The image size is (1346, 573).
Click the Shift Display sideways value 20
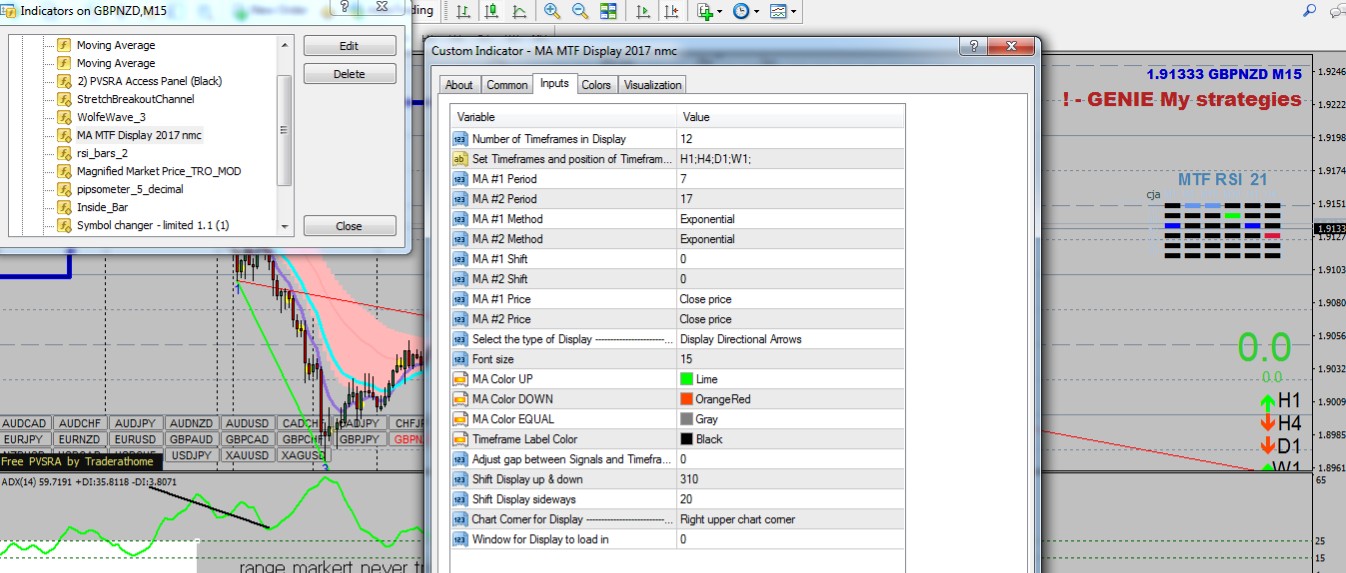coord(790,499)
